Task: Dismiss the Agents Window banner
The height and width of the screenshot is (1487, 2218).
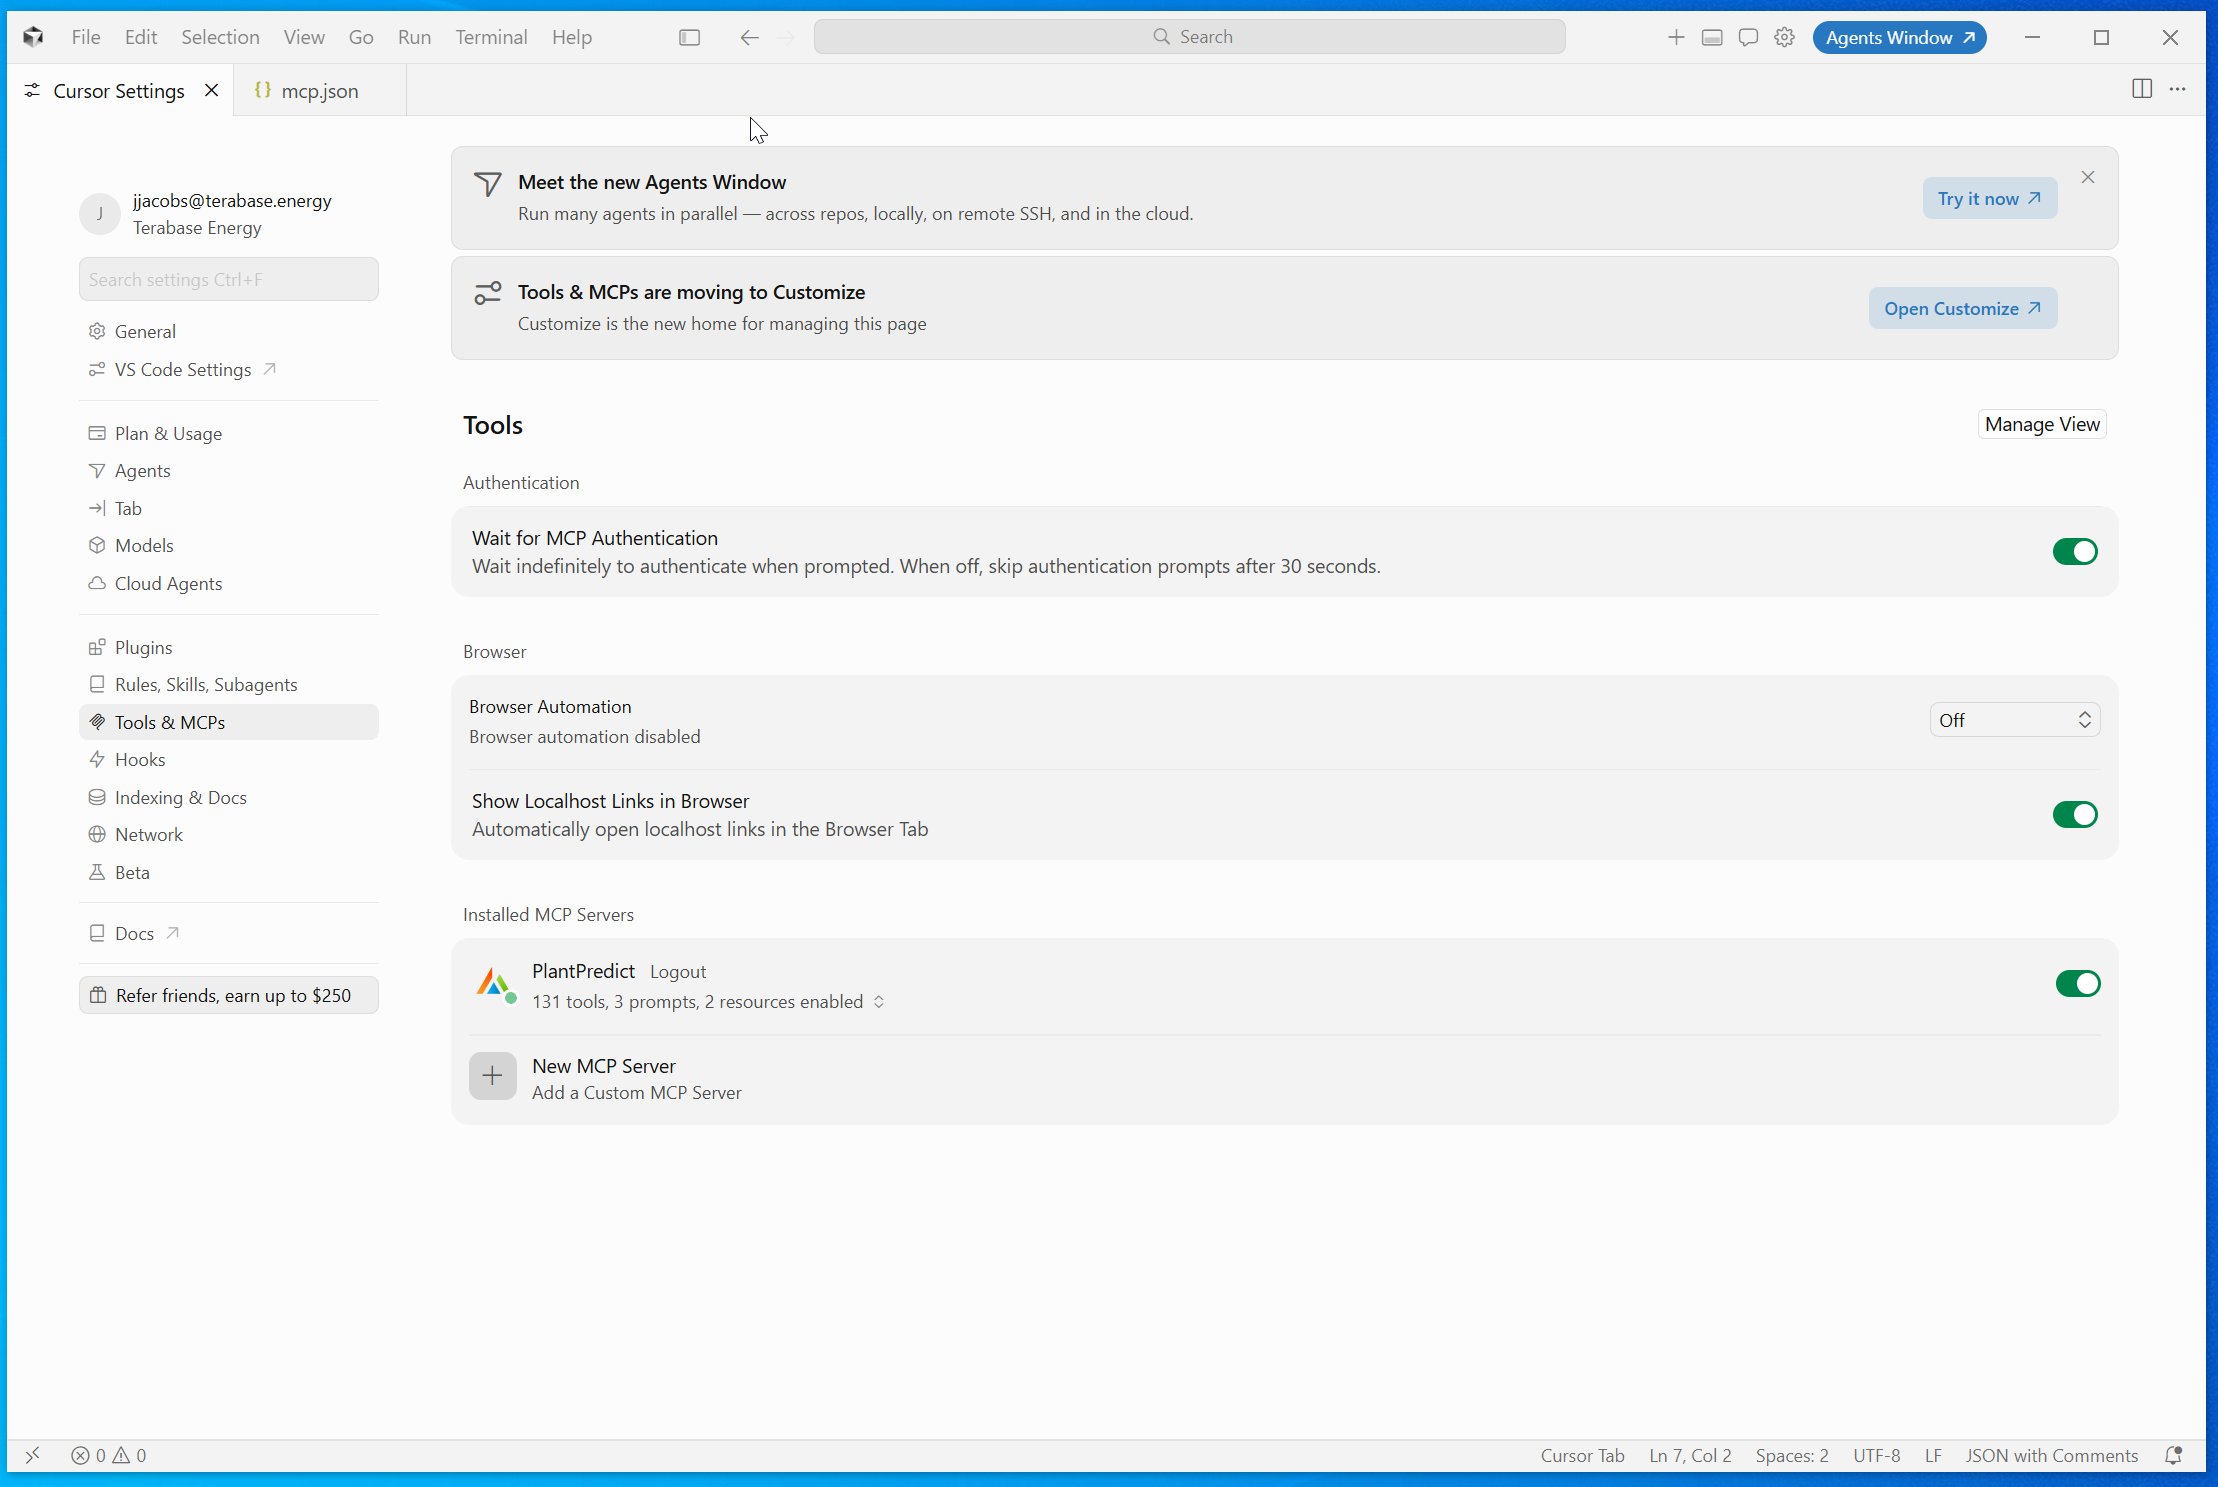Action: tap(2088, 177)
